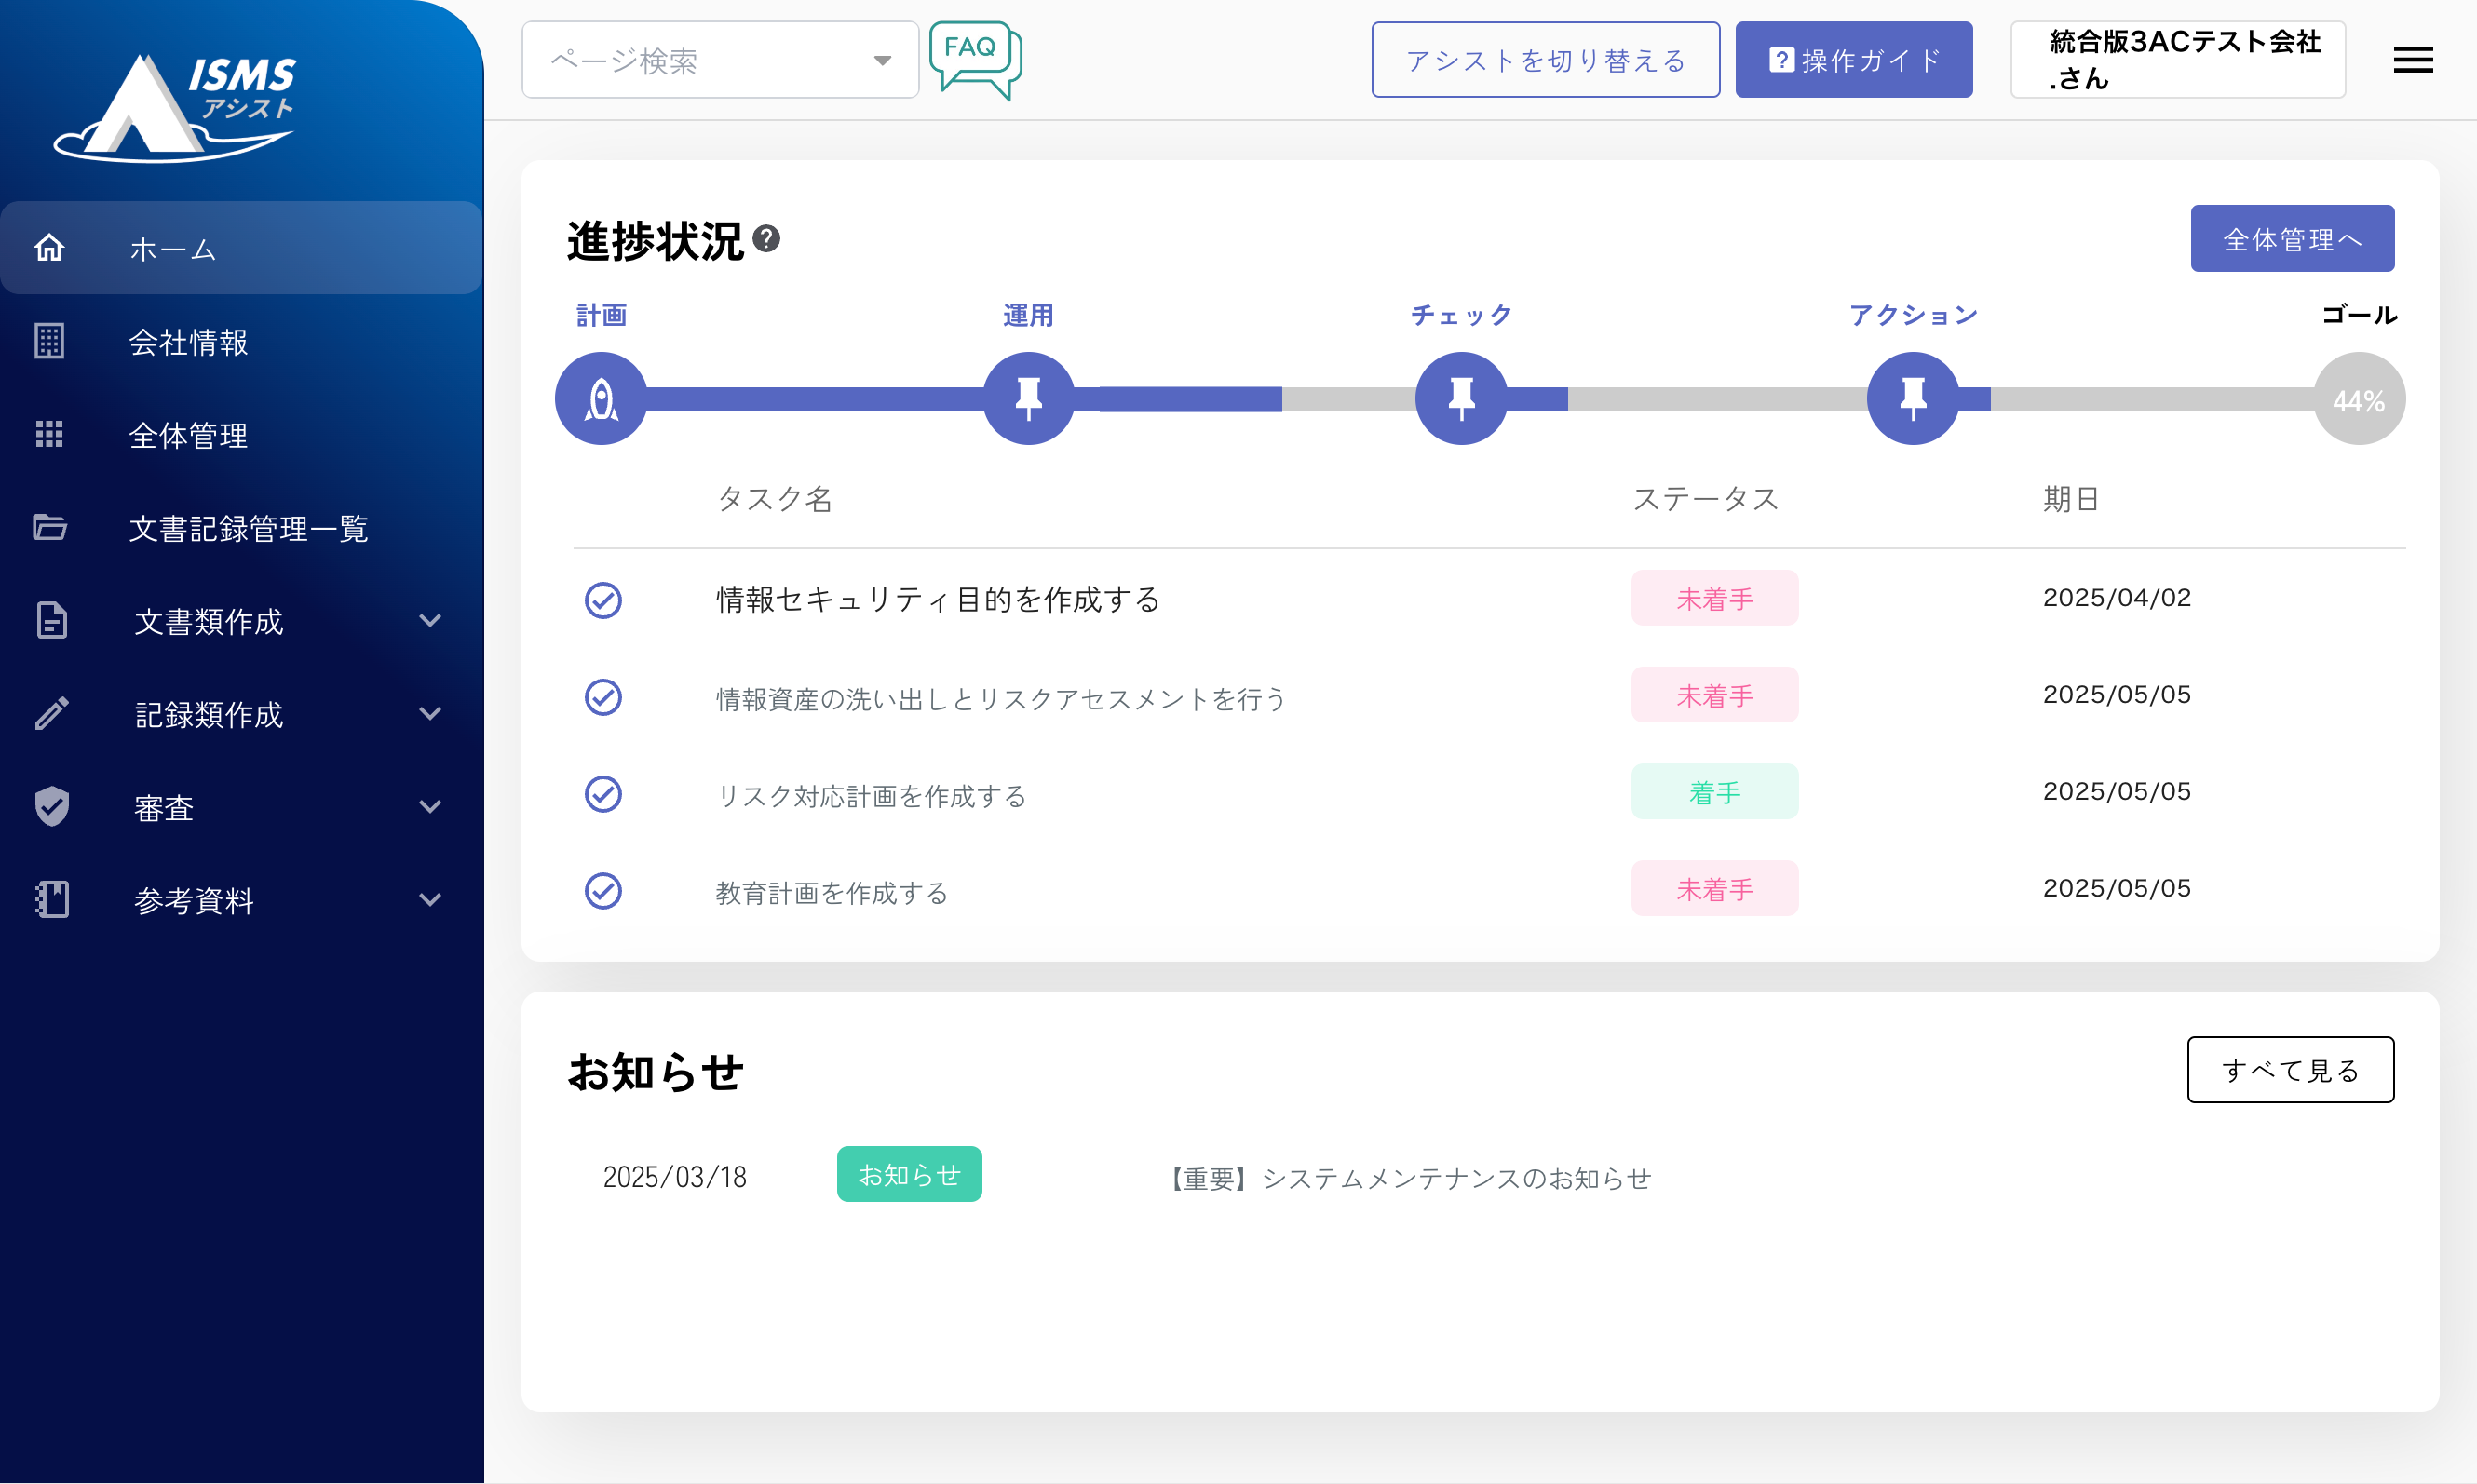Open the システムメンテナンスのお知らせ notice
Image resolution: width=2477 pixels, height=1484 pixels.
(x=1410, y=1178)
